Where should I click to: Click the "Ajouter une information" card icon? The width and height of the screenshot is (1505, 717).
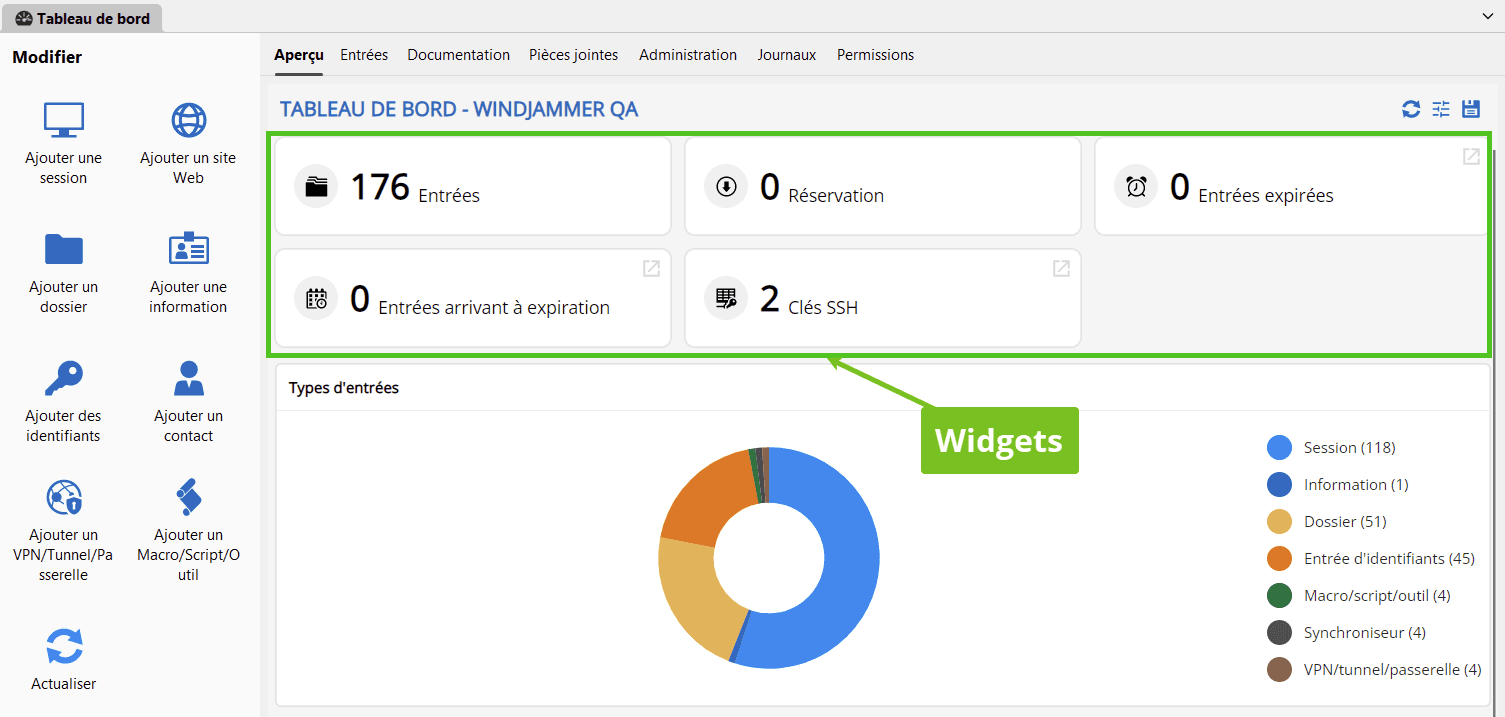coord(188,248)
